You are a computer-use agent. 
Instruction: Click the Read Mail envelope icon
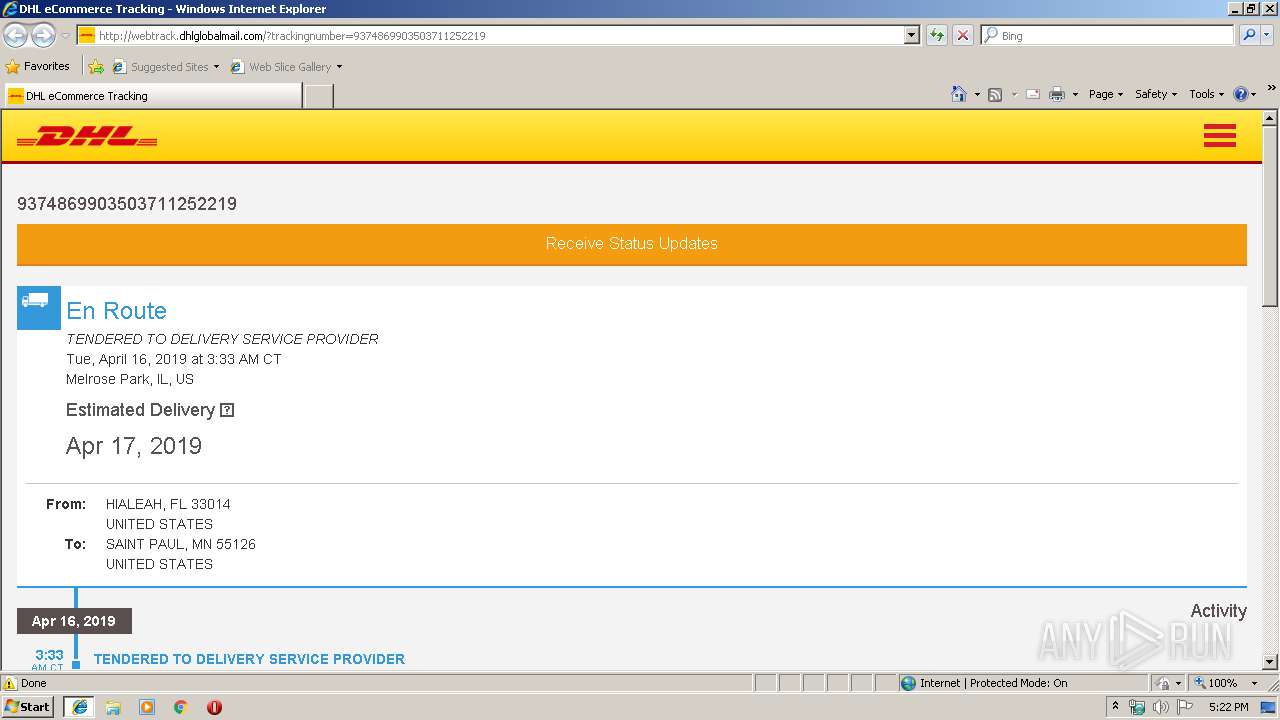click(x=1033, y=94)
